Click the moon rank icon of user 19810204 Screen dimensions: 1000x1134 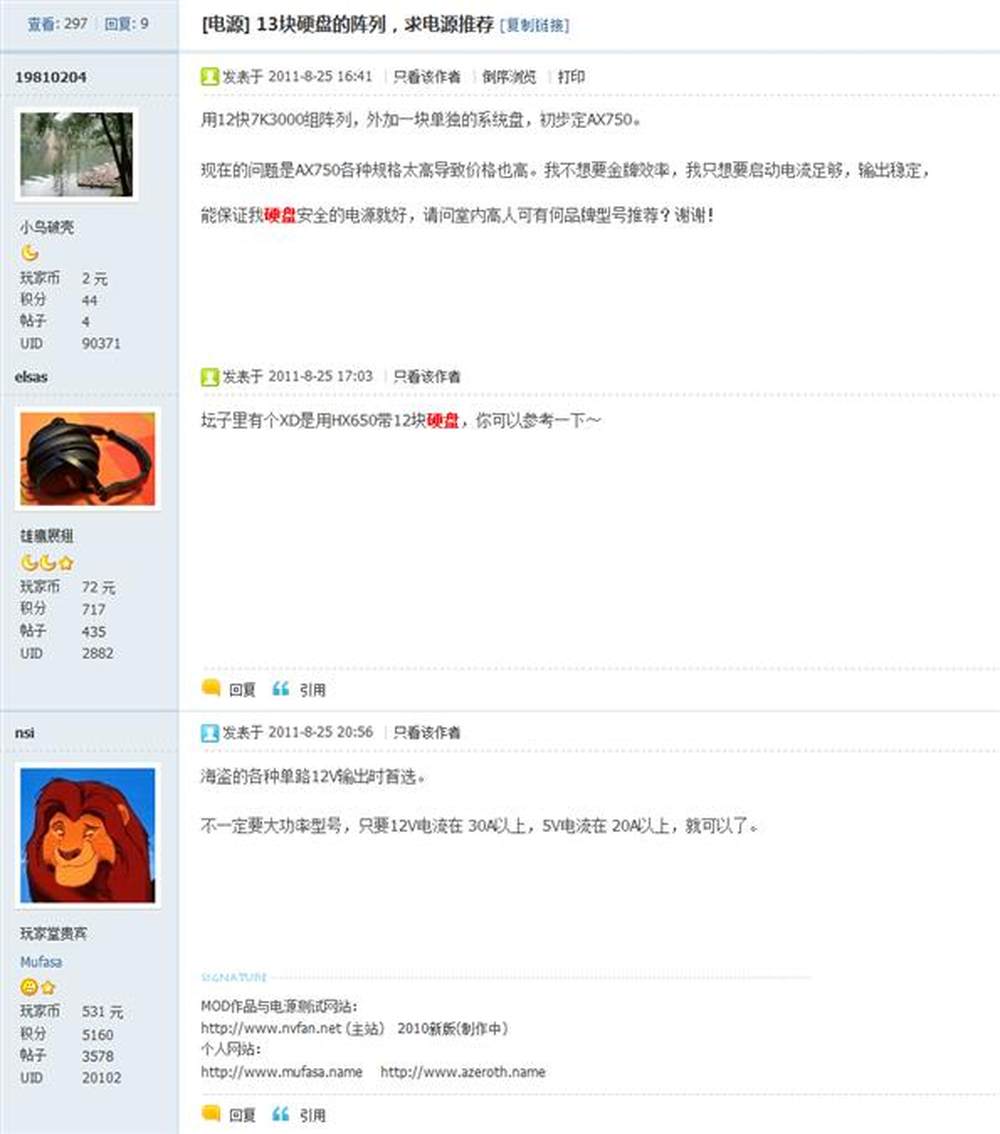pyautogui.click(x=30, y=252)
